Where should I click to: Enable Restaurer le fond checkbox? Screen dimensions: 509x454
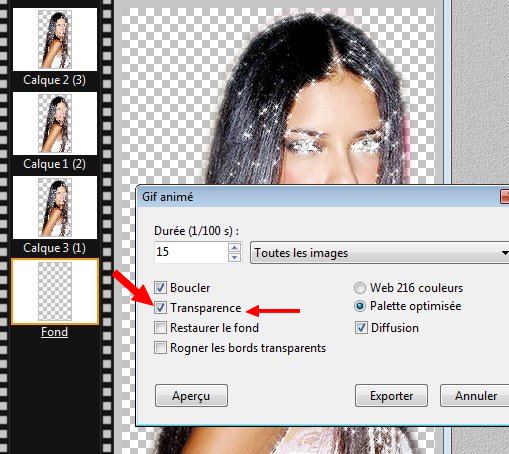coord(160,327)
